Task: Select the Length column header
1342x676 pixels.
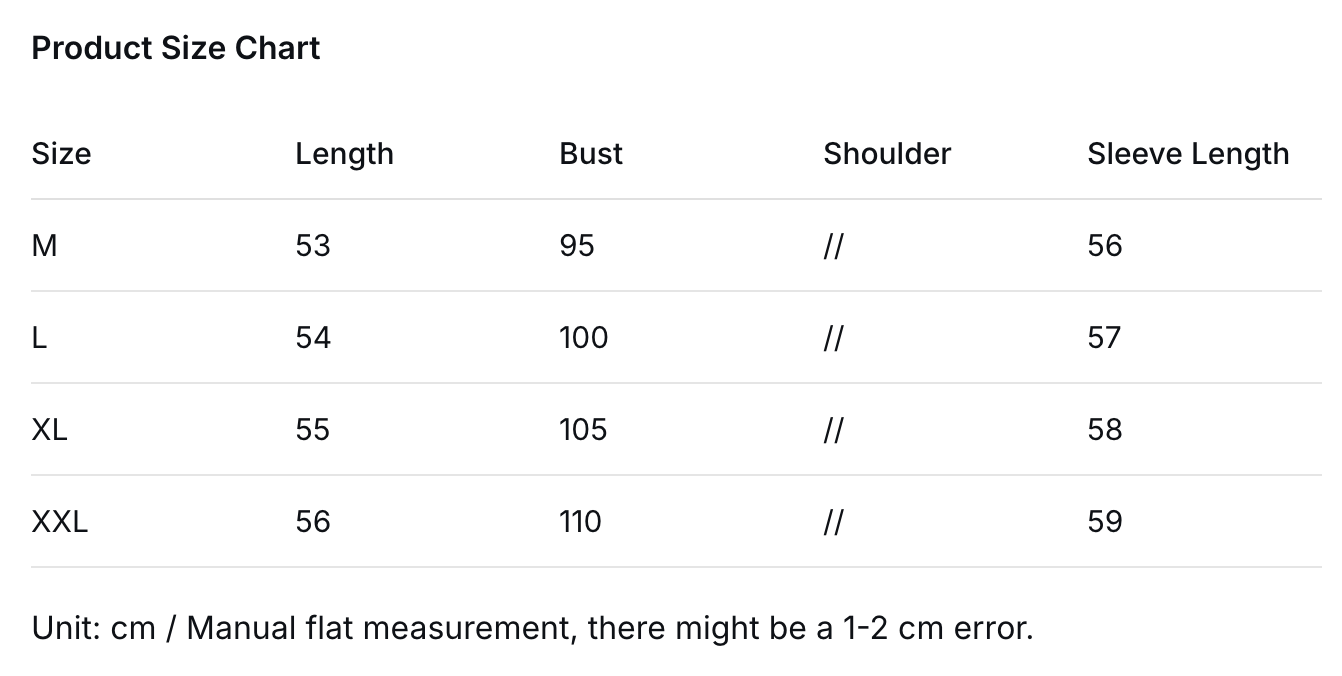Action: point(344,154)
